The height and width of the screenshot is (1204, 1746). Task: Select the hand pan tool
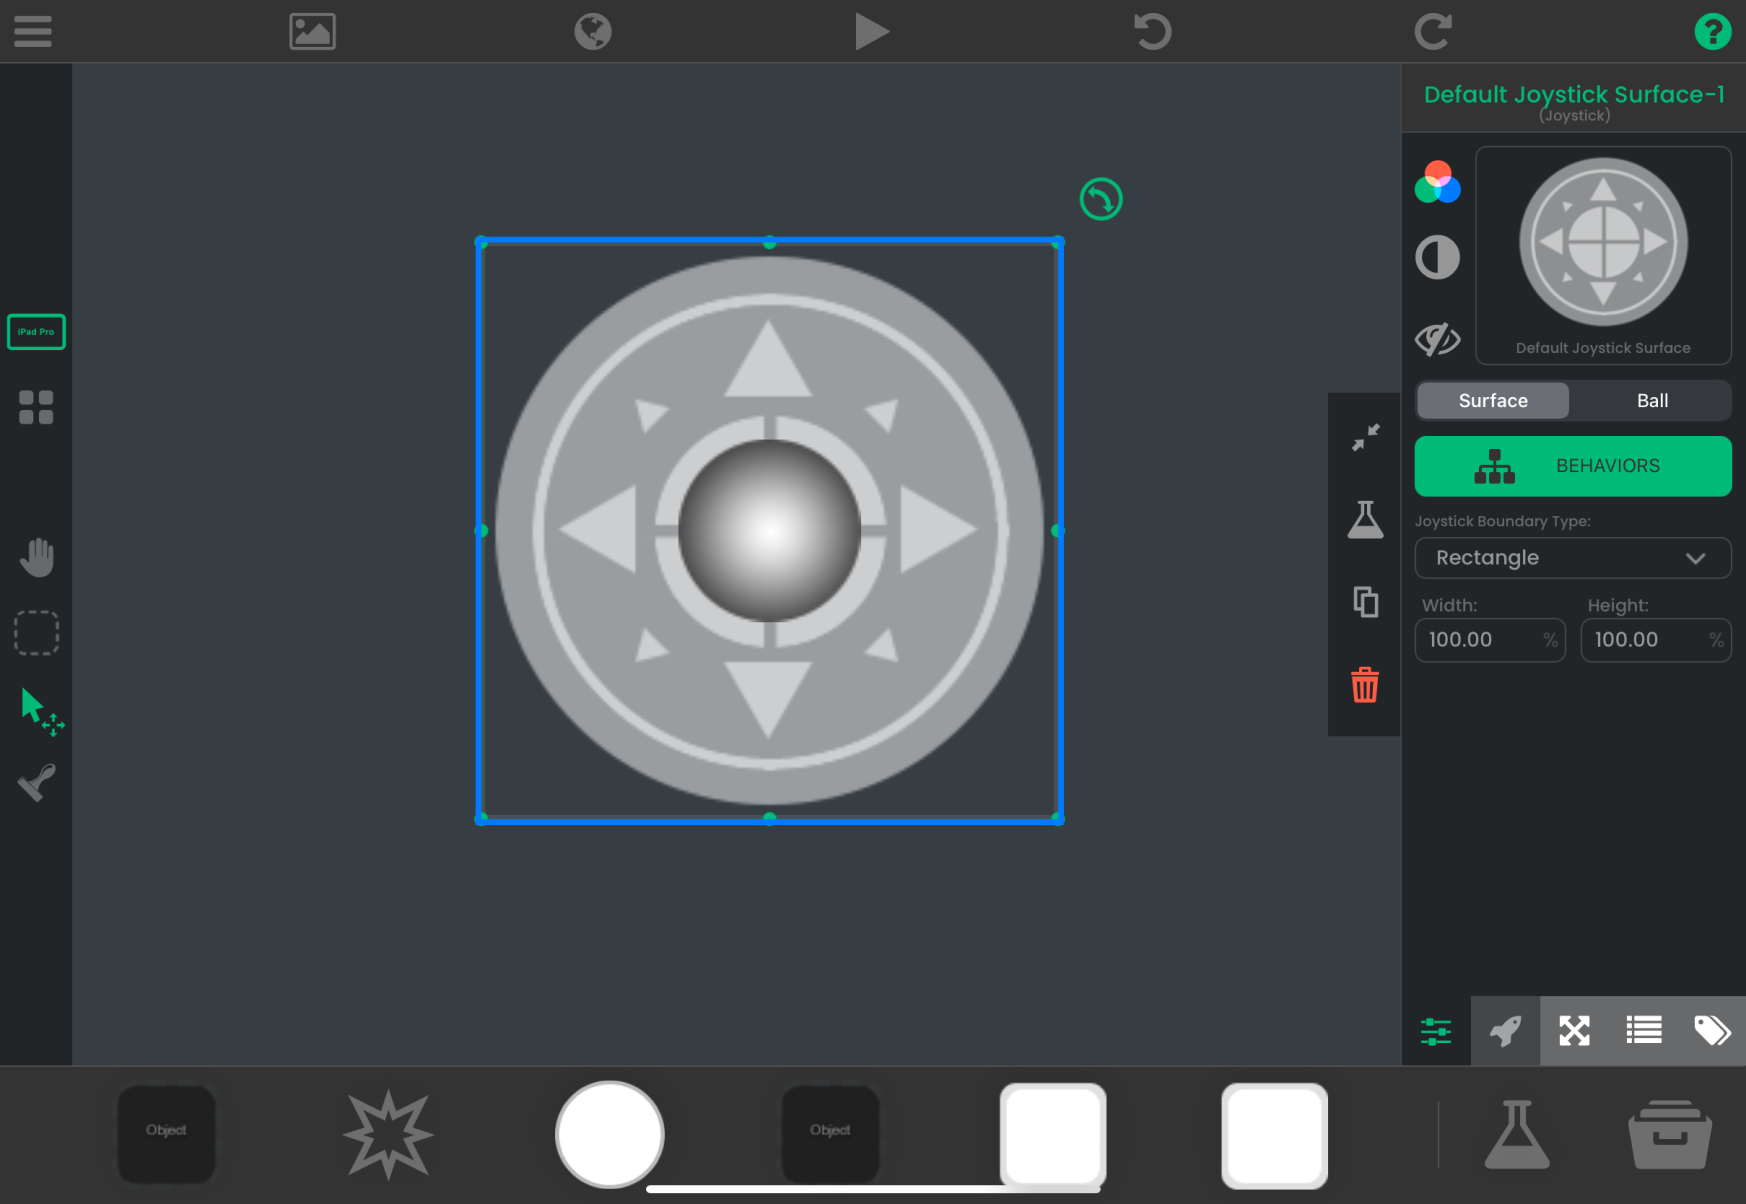37,557
